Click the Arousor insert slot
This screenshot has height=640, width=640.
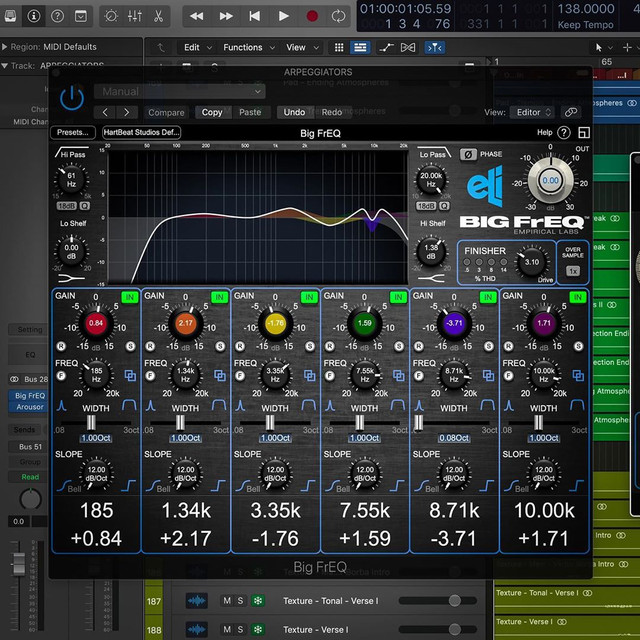(x=30, y=407)
